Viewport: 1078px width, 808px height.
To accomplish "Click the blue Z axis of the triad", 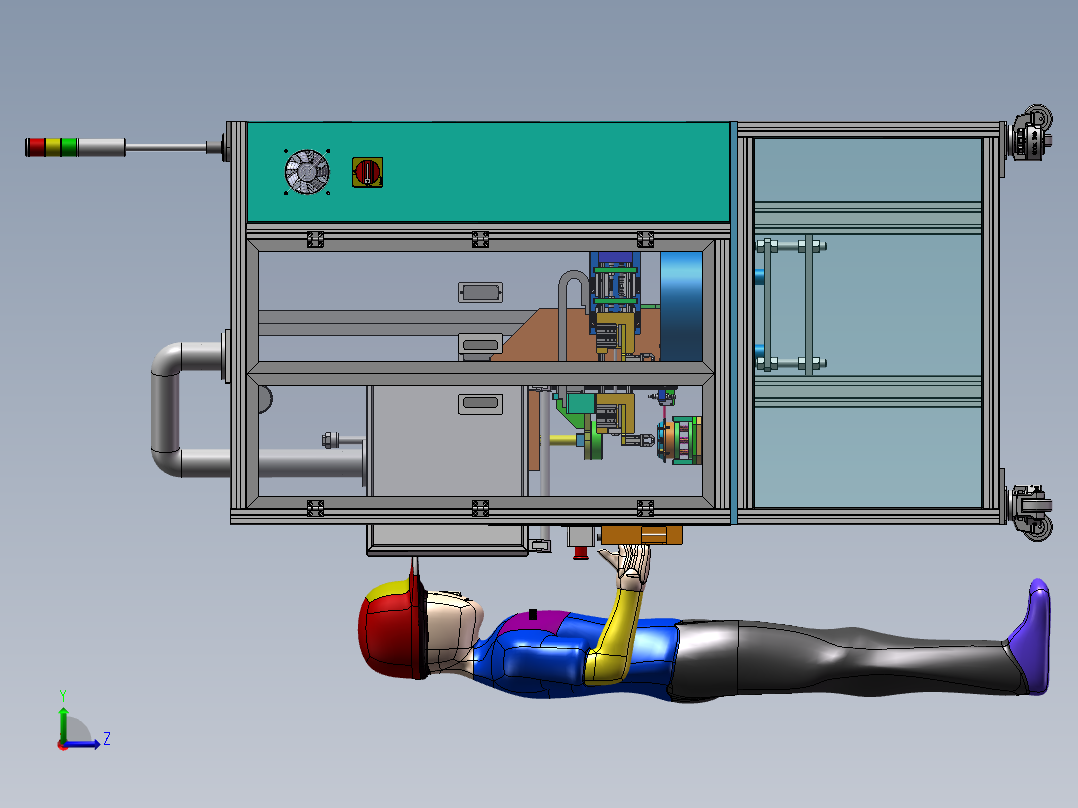I will pyautogui.click(x=84, y=743).
